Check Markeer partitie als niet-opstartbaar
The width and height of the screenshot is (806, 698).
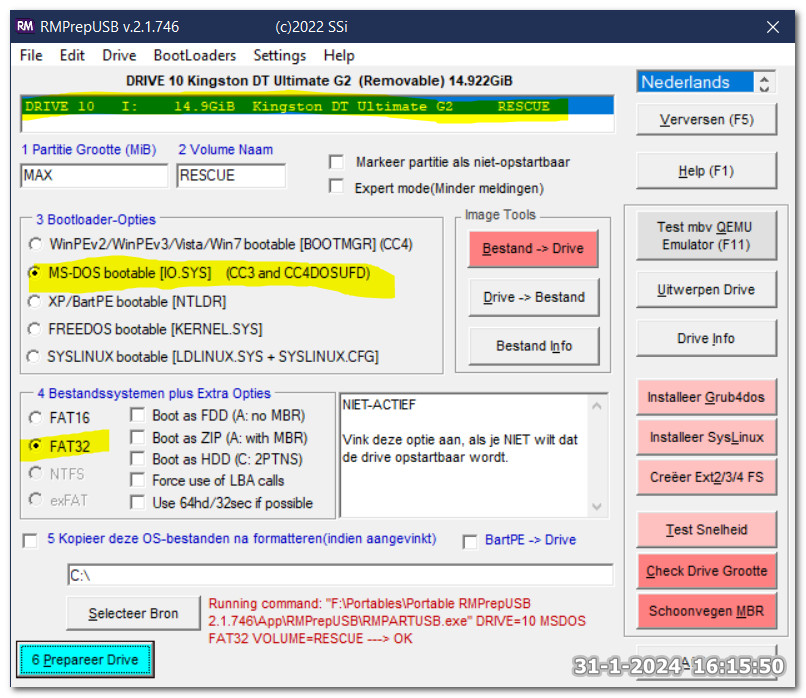click(337, 162)
